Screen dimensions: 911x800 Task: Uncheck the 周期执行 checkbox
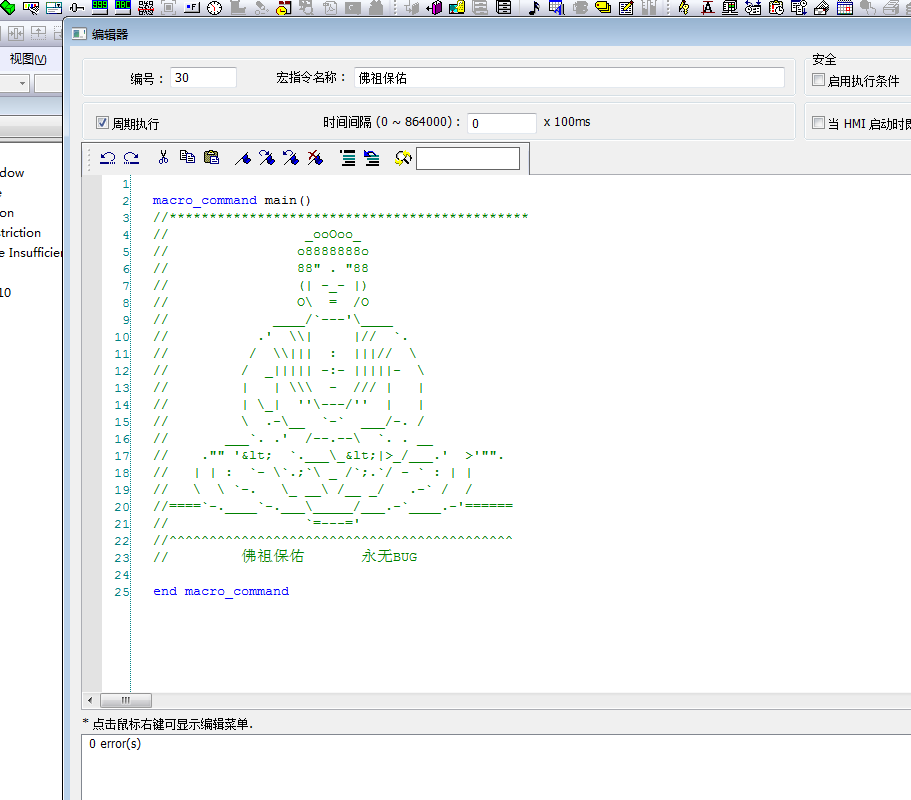pyautogui.click(x=102, y=123)
